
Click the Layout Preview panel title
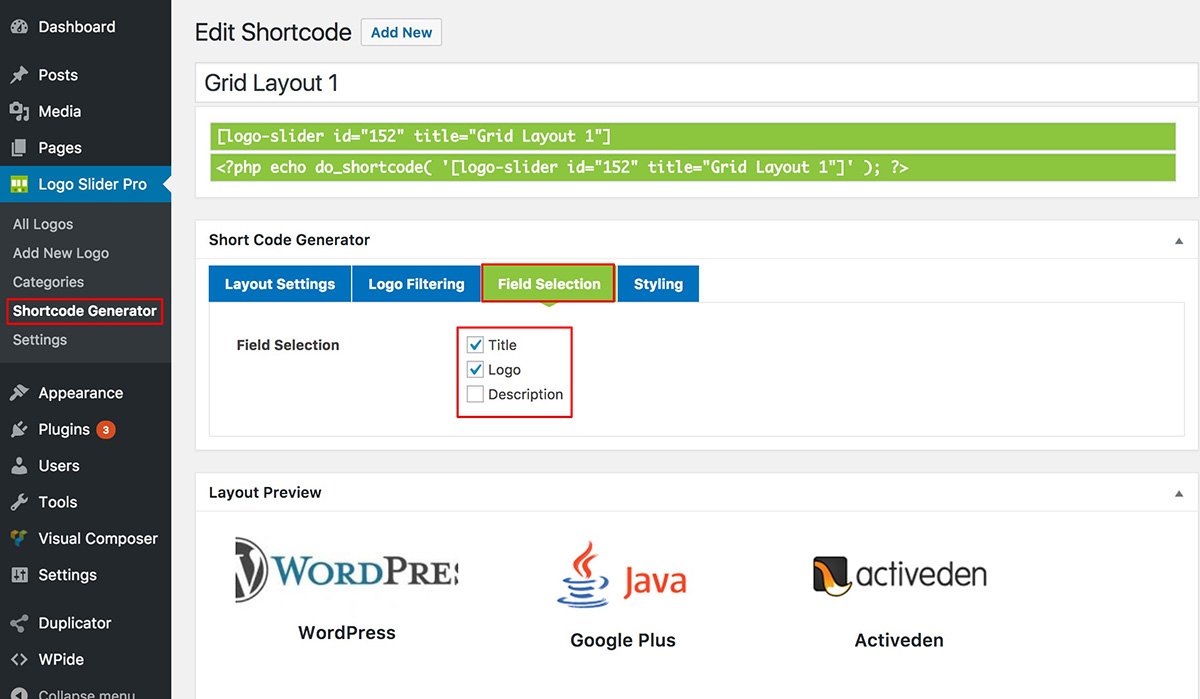[x=265, y=492]
